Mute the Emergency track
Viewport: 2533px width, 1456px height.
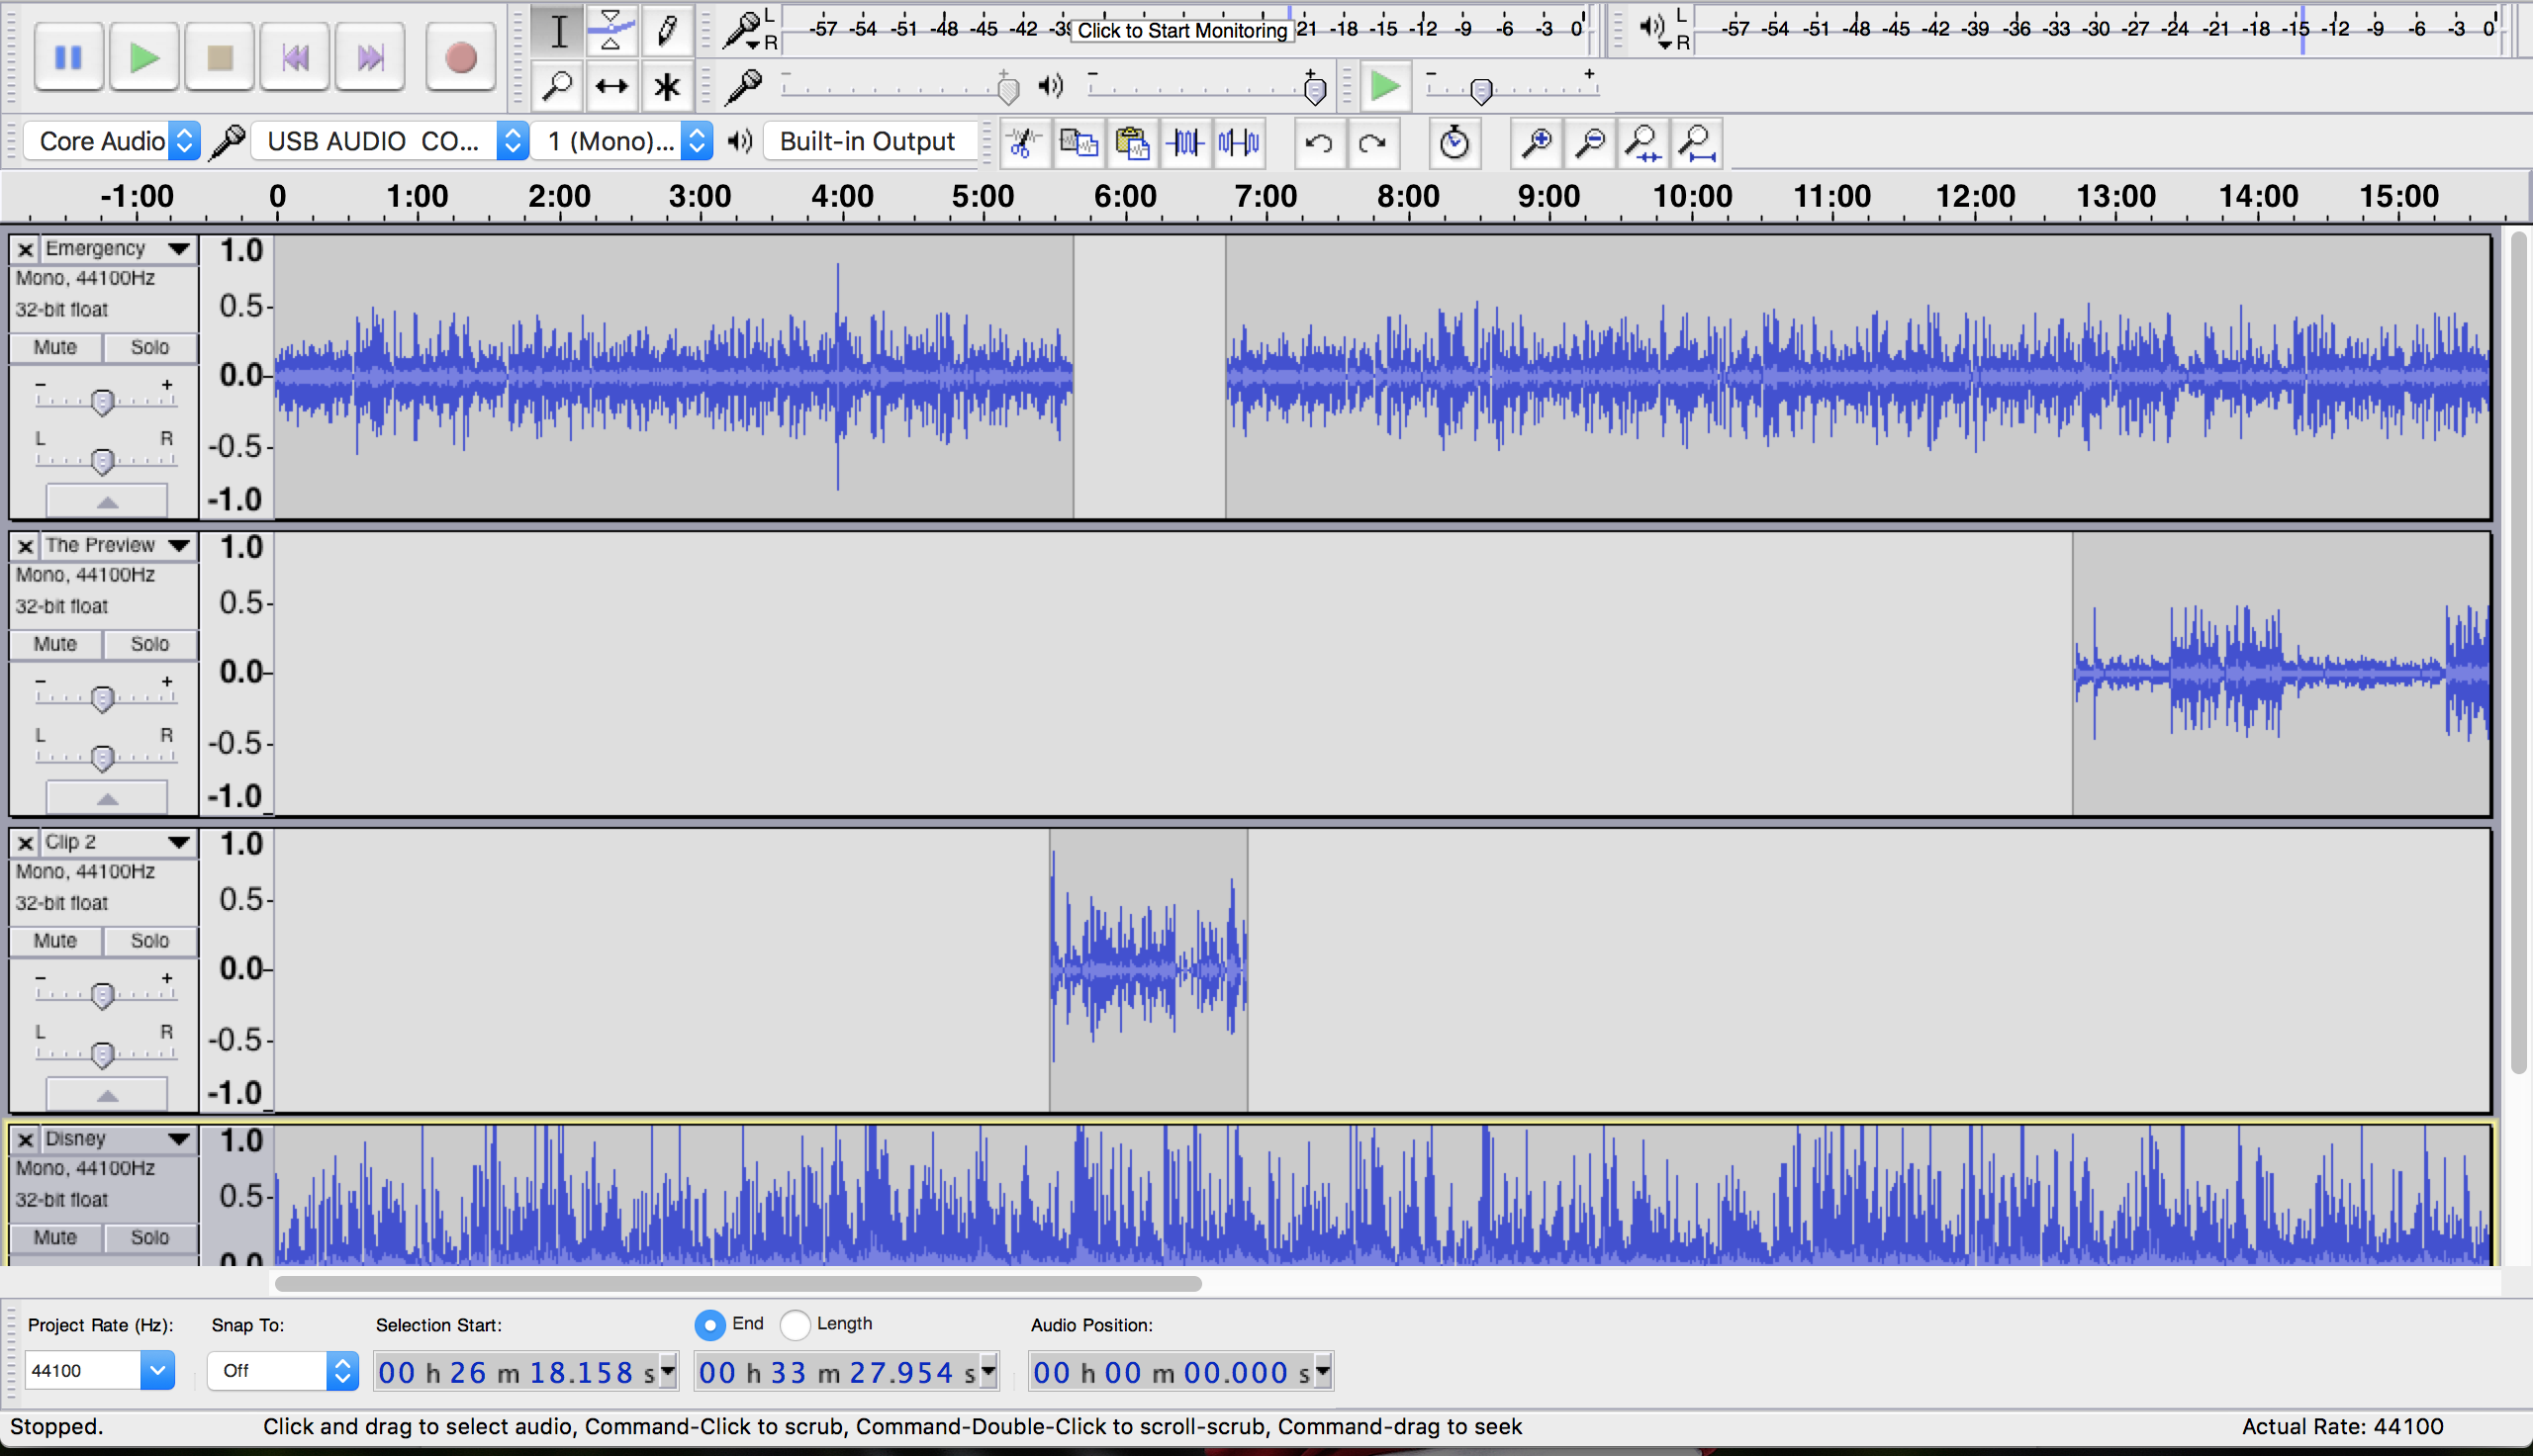coord(55,347)
